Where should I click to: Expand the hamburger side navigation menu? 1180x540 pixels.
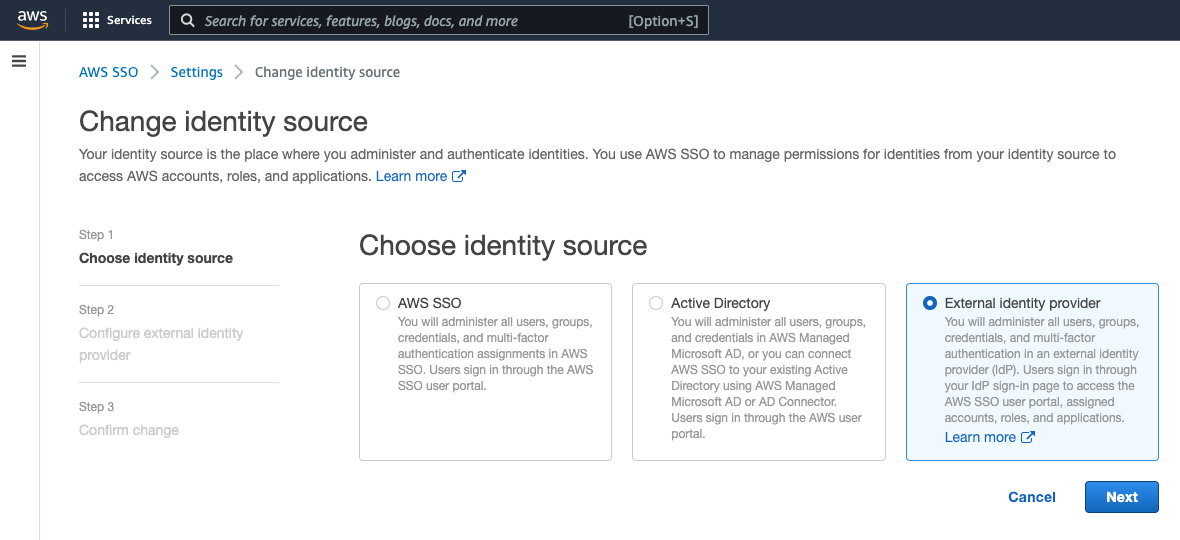pyautogui.click(x=18, y=61)
